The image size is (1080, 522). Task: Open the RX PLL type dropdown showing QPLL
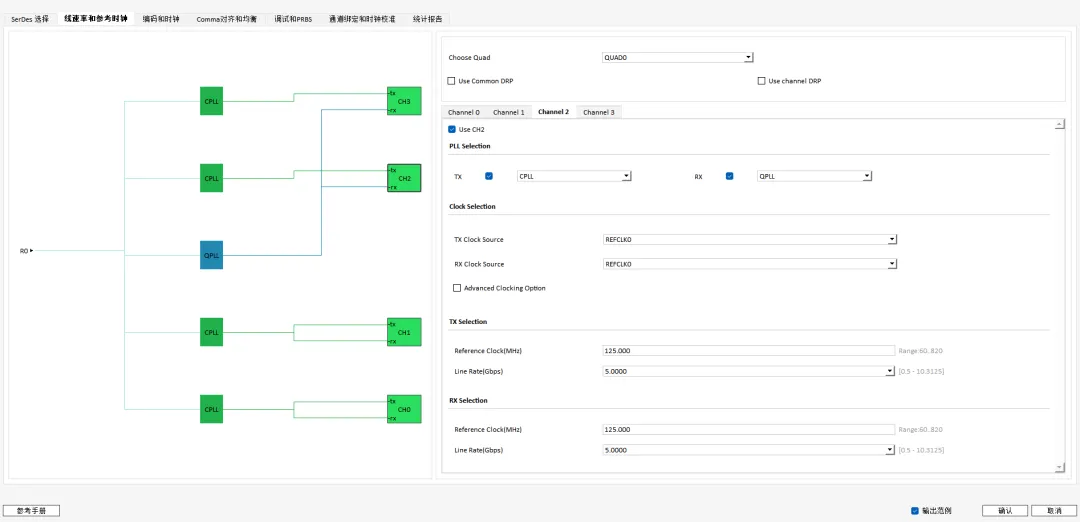pyautogui.click(x=815, y=176)
